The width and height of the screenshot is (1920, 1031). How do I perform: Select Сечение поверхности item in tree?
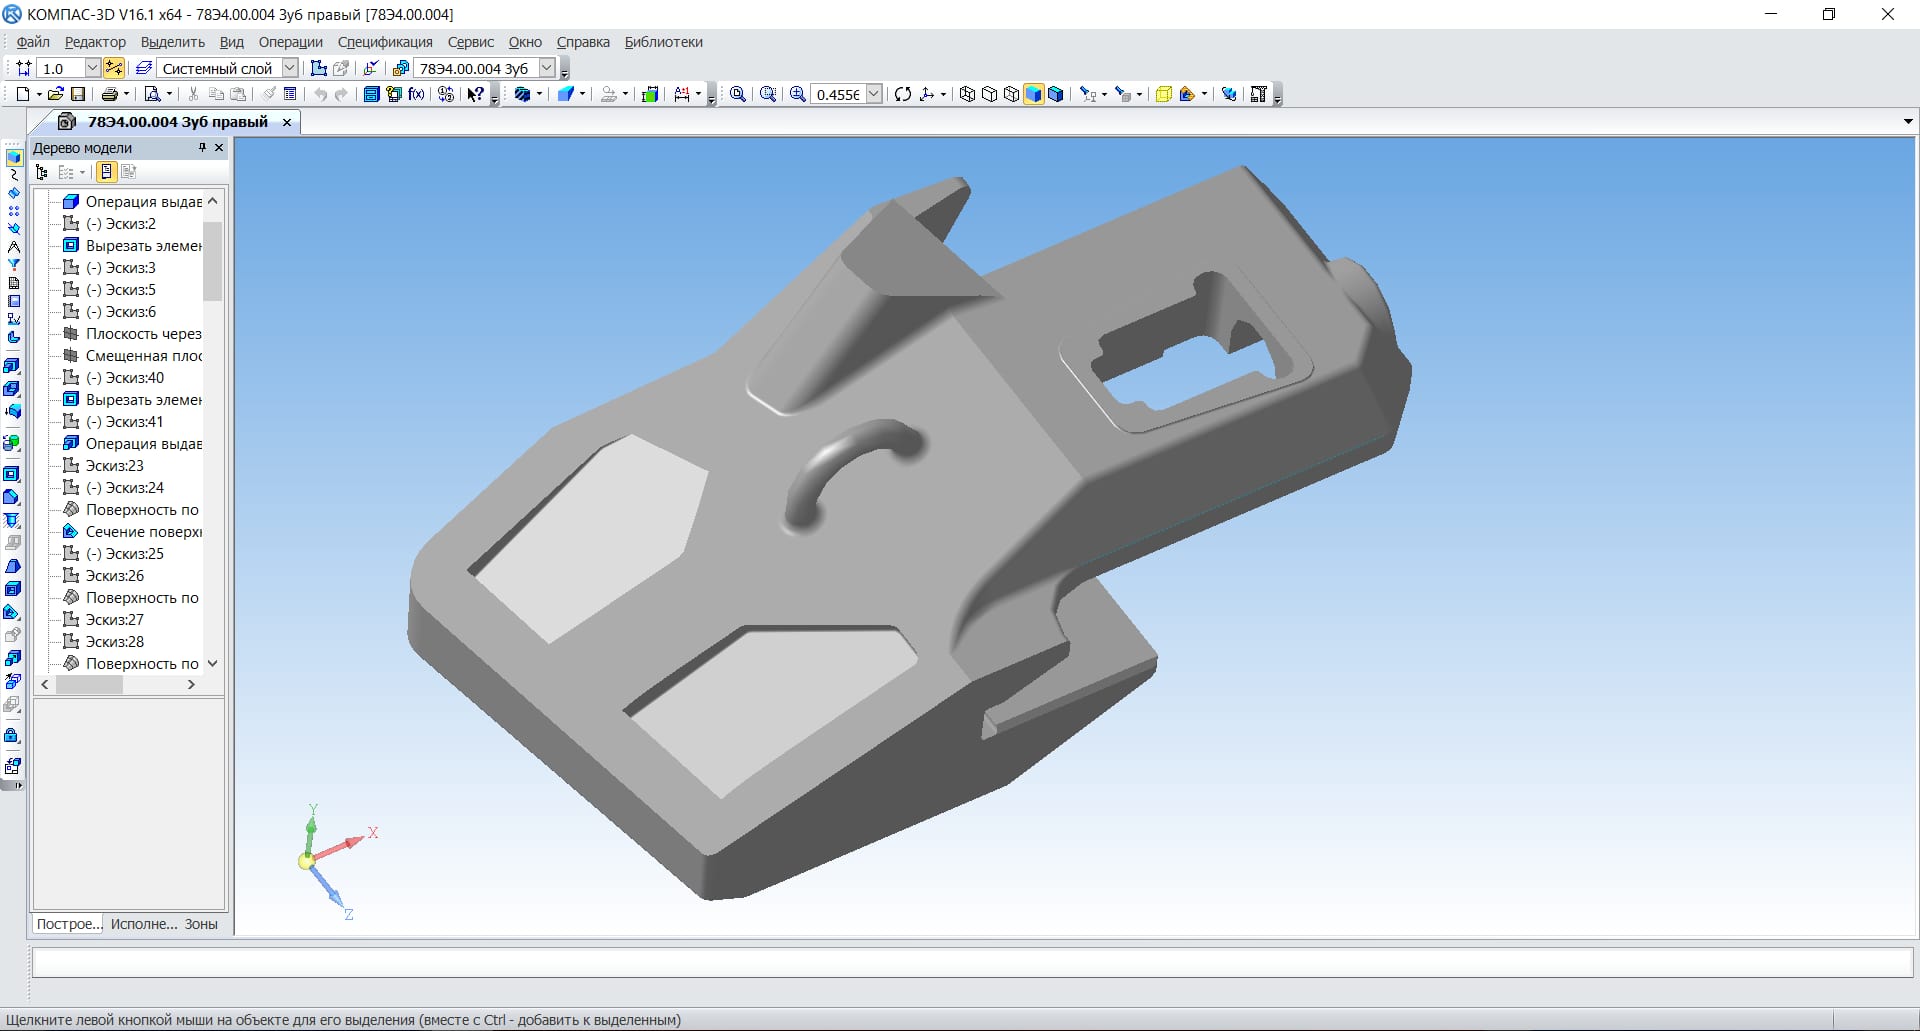pyautogui.click(x=143, y=532)
